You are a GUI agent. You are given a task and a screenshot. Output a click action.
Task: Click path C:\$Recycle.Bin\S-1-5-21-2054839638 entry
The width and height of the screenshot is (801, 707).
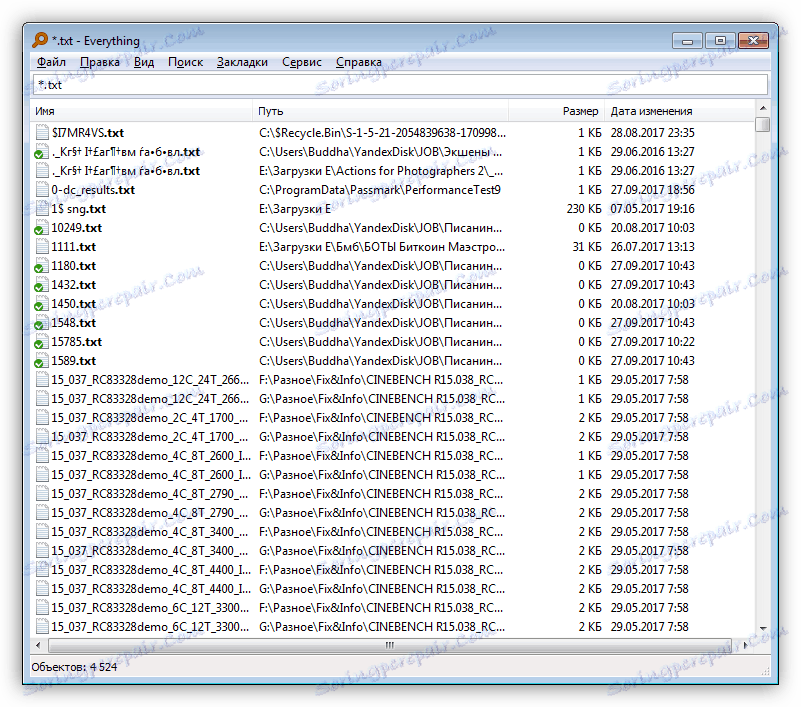[382, 133]
